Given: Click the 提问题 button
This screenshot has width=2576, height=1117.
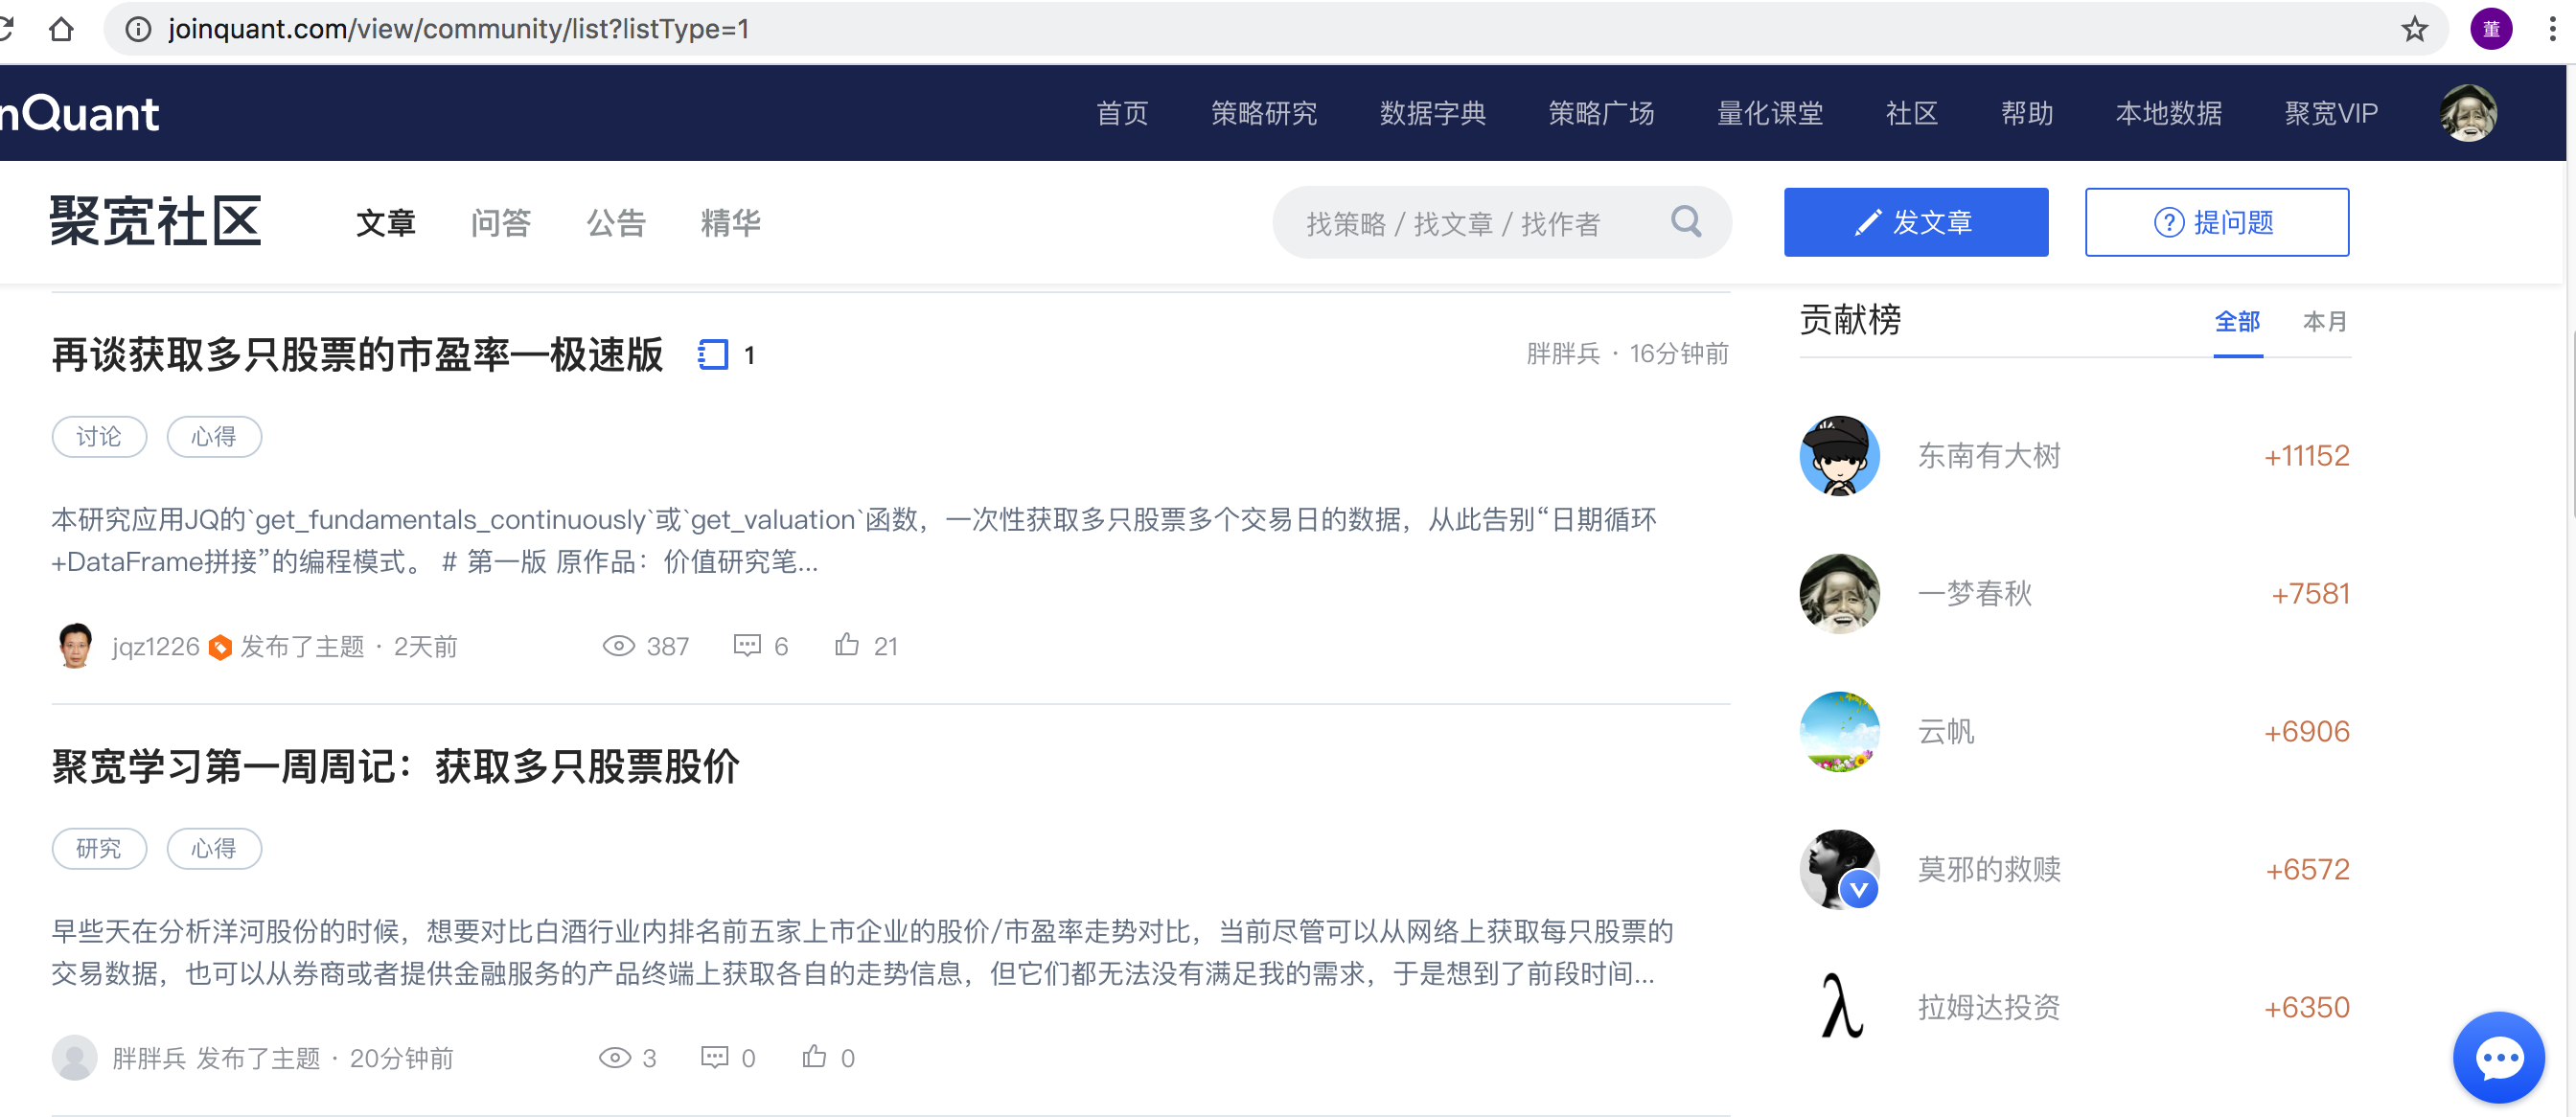Looking at the screenshot, I should pos(2216,222).
